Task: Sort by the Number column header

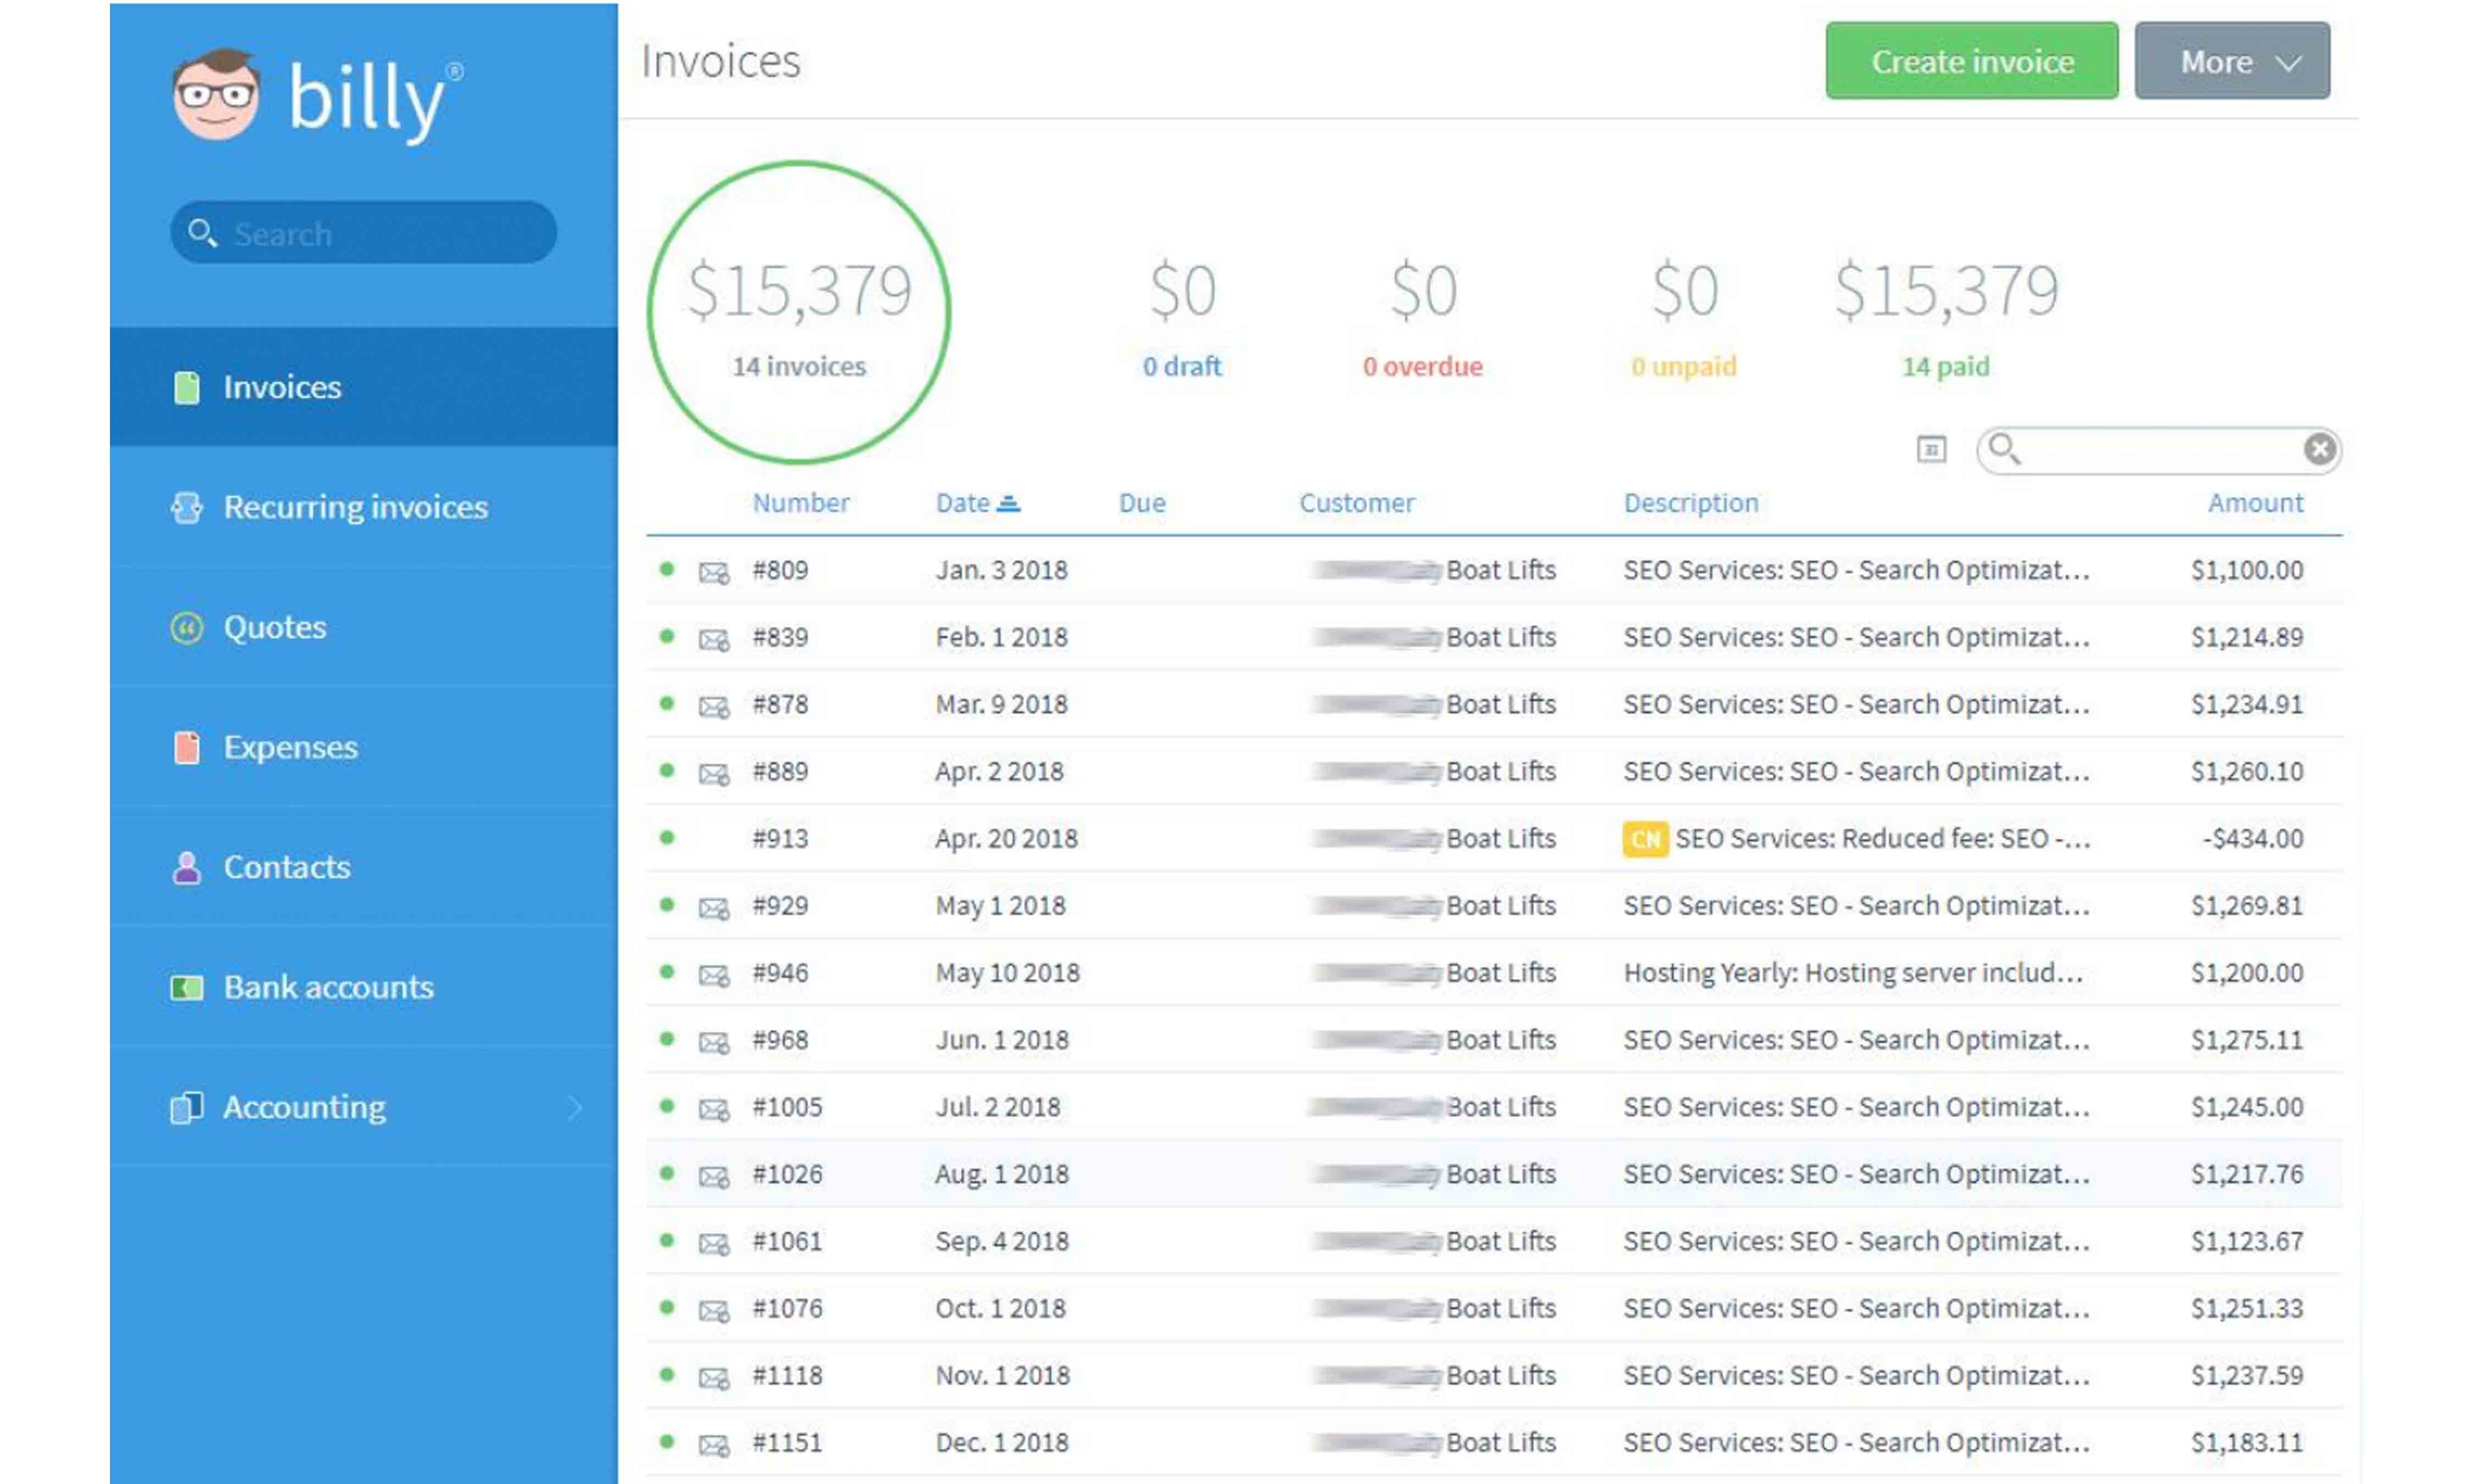Action: (800, 503)
